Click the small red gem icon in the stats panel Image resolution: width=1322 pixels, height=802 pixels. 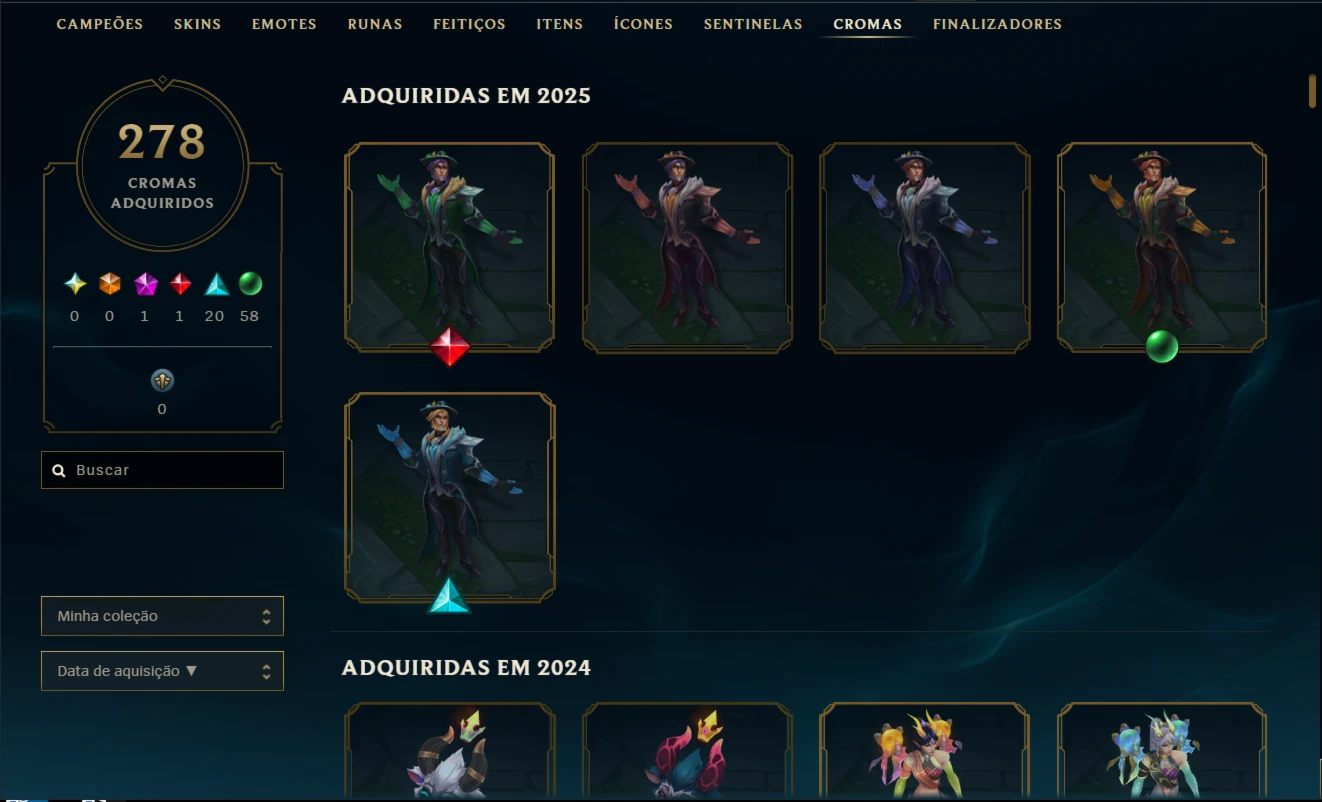tap(180, 284)
